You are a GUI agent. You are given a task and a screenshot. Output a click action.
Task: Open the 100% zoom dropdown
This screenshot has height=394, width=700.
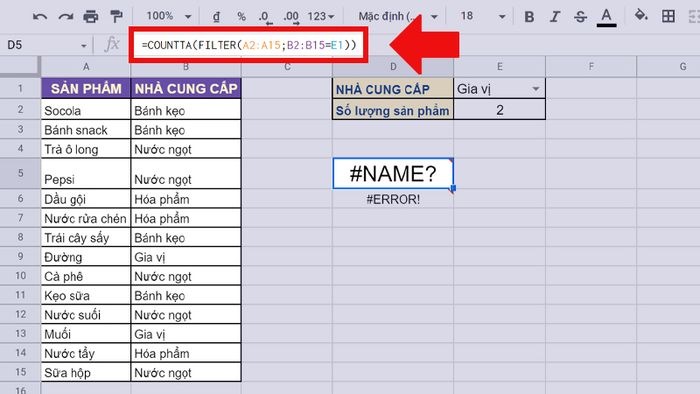coord(169,17)
